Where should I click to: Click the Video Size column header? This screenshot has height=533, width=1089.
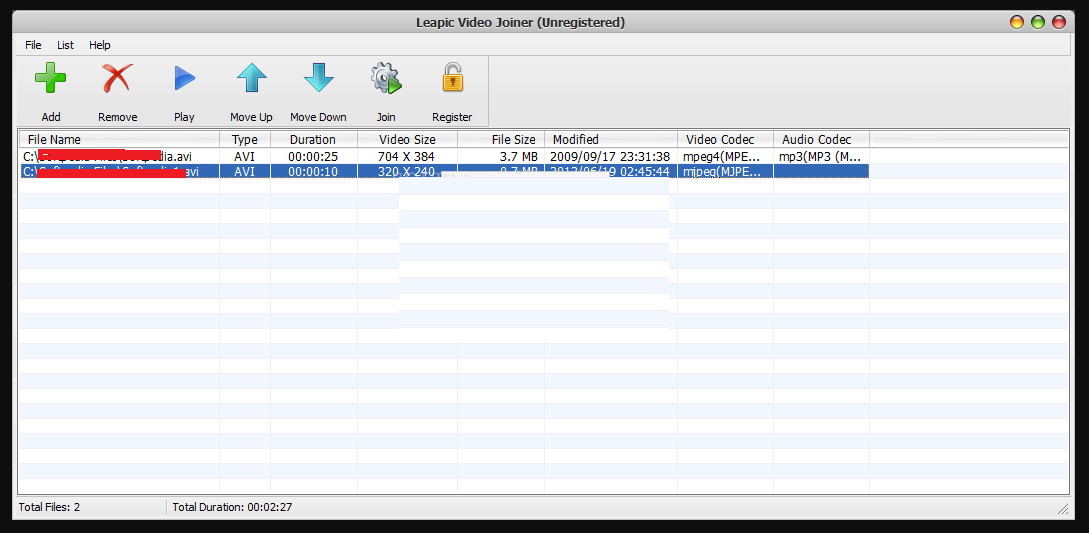click(x=407, y=140)
